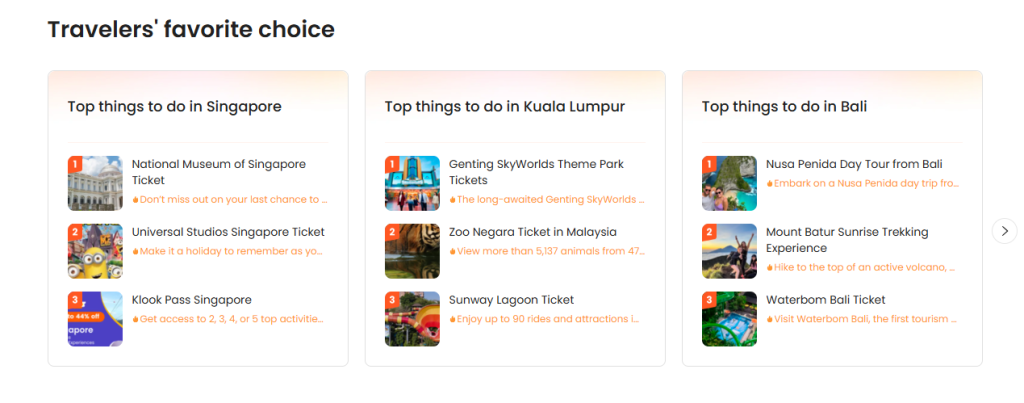Open Mount Batur Sunrise Trekking thumbnail
This screenshot has width=1024, height=403.
click(729, 251)
